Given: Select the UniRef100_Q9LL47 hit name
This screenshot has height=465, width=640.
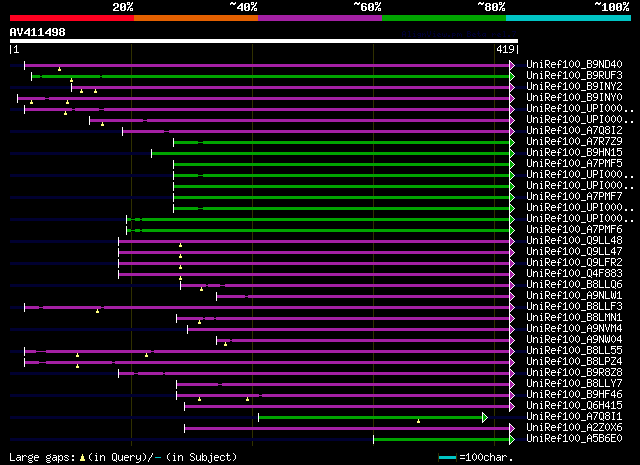Looking at the screenshot, I should [x=574, y=252].
